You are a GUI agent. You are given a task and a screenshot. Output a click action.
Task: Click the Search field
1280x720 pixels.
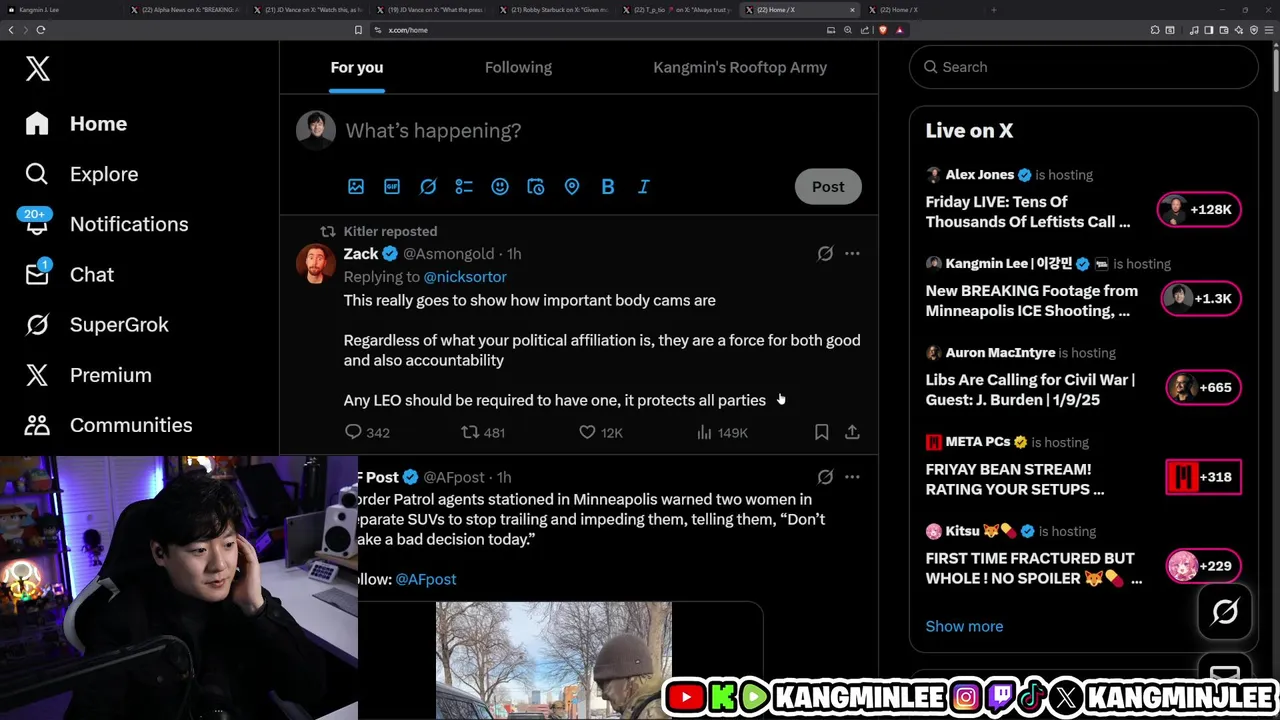point(1084,67)
